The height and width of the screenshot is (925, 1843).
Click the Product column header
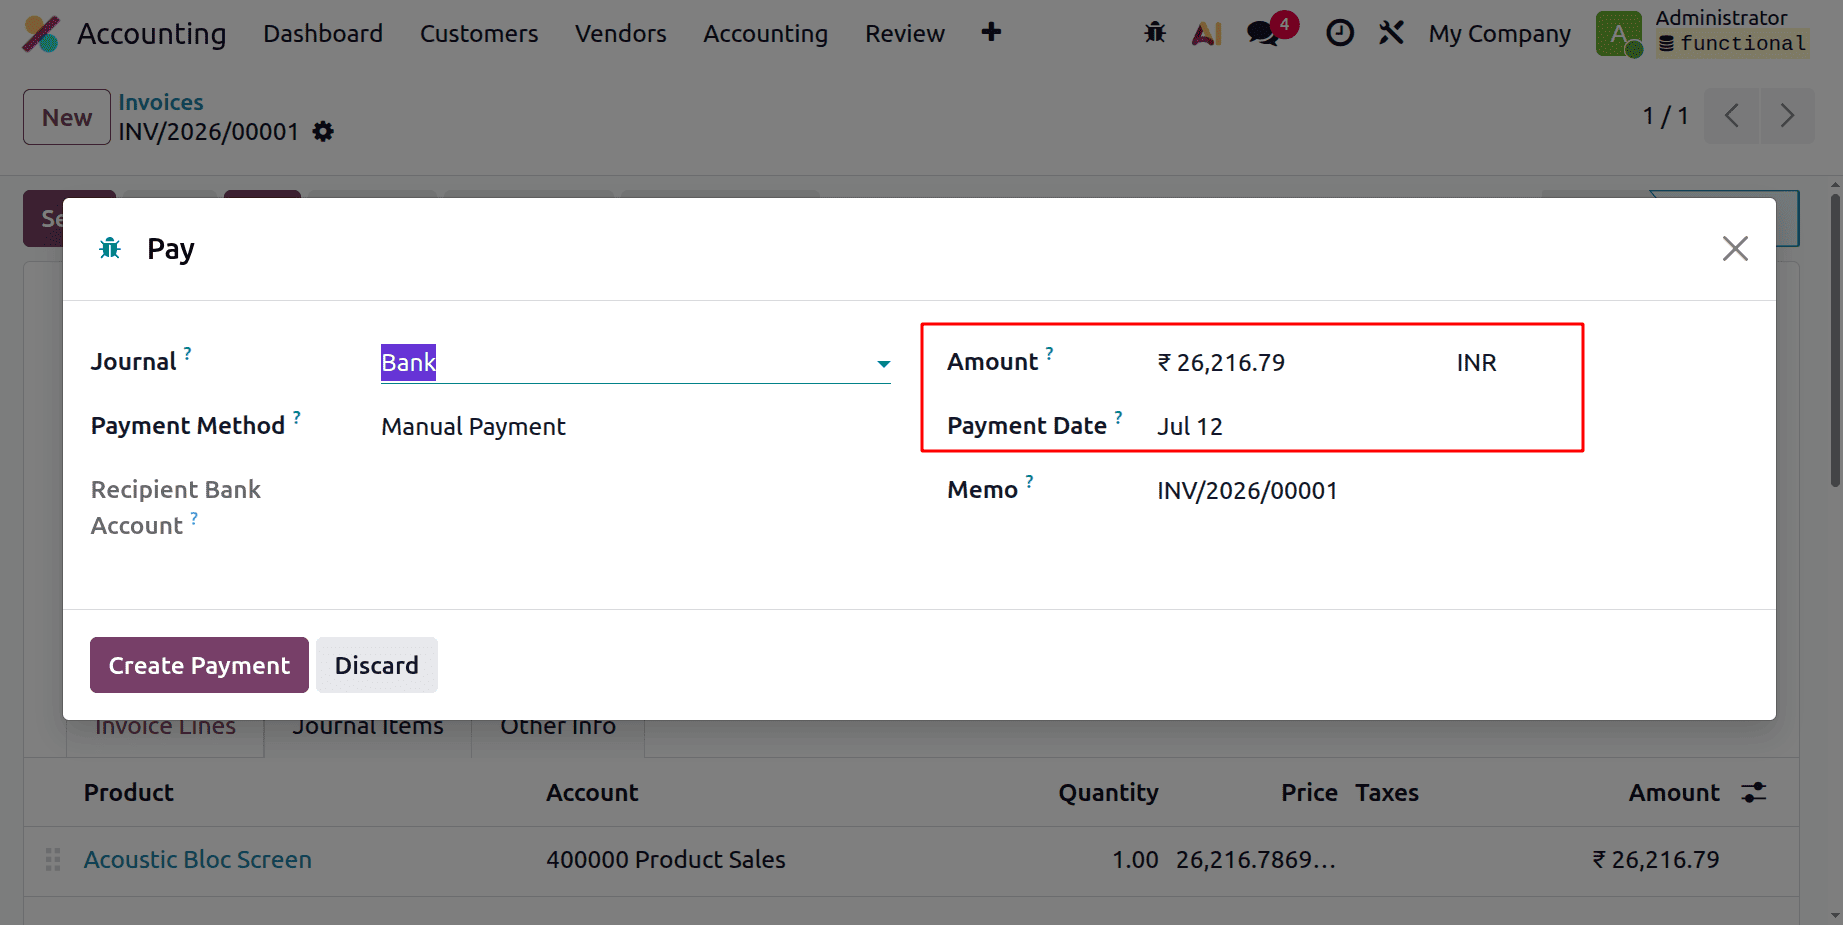[x=129, y=793]
